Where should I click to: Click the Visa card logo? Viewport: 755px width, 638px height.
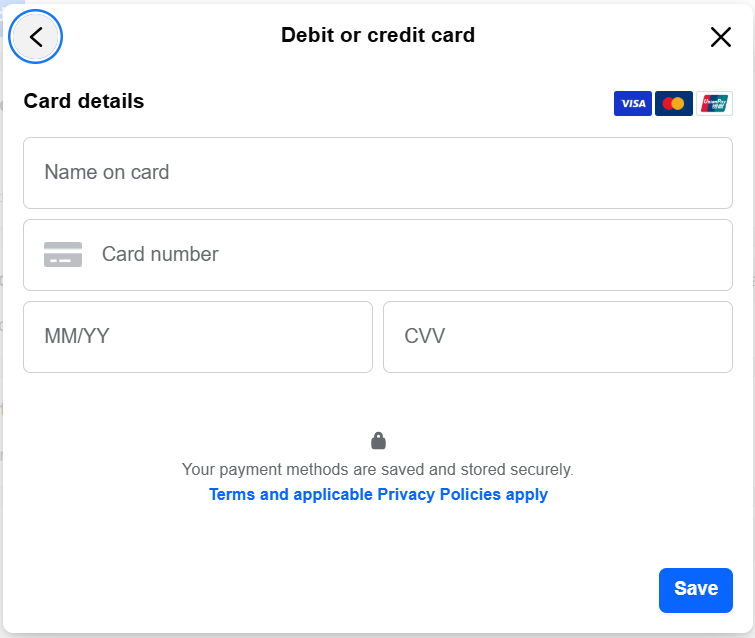tap(632, 103)
